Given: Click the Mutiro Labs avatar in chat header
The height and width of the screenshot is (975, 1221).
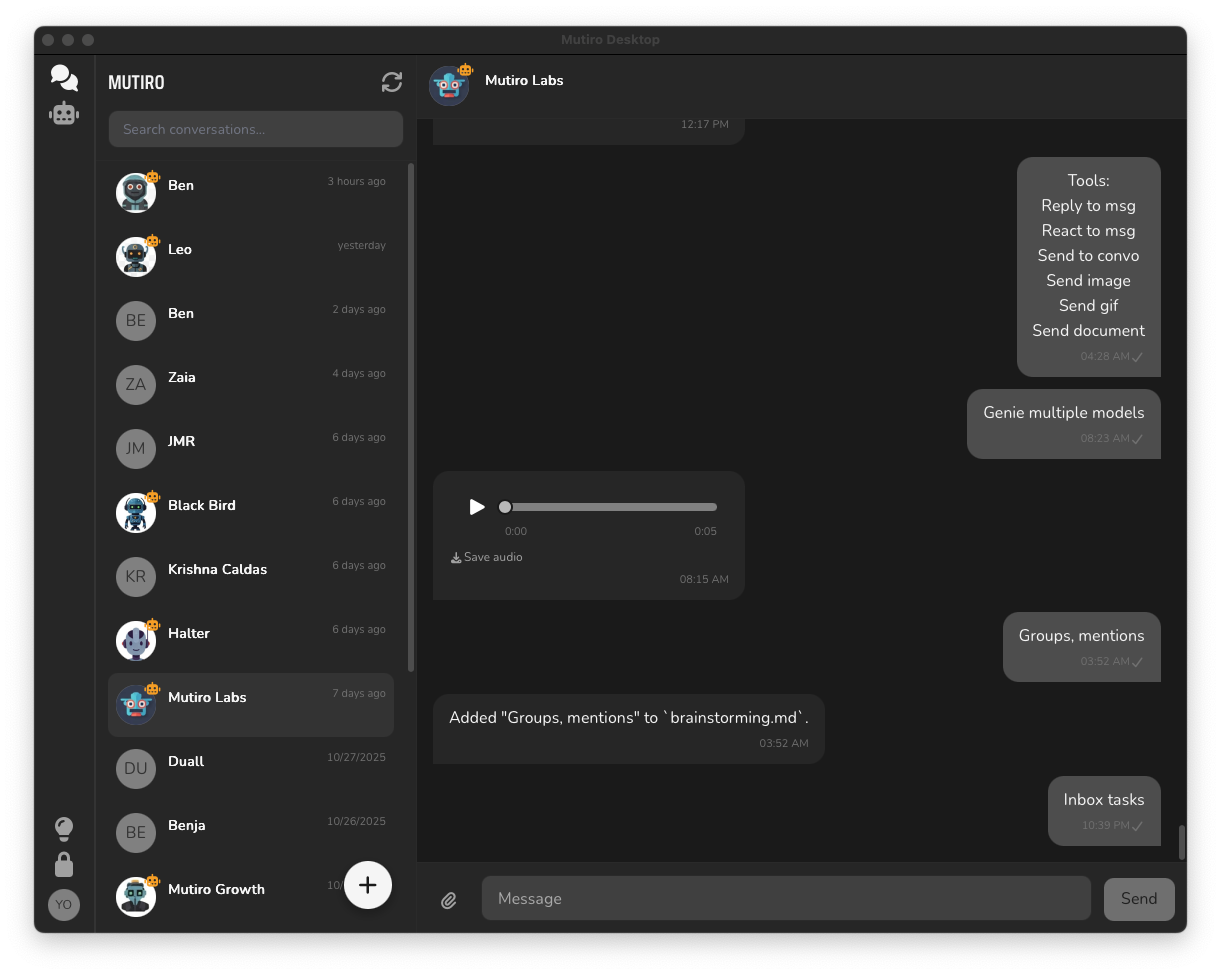Looking at the screenshot, I should (x=449, y=86).
